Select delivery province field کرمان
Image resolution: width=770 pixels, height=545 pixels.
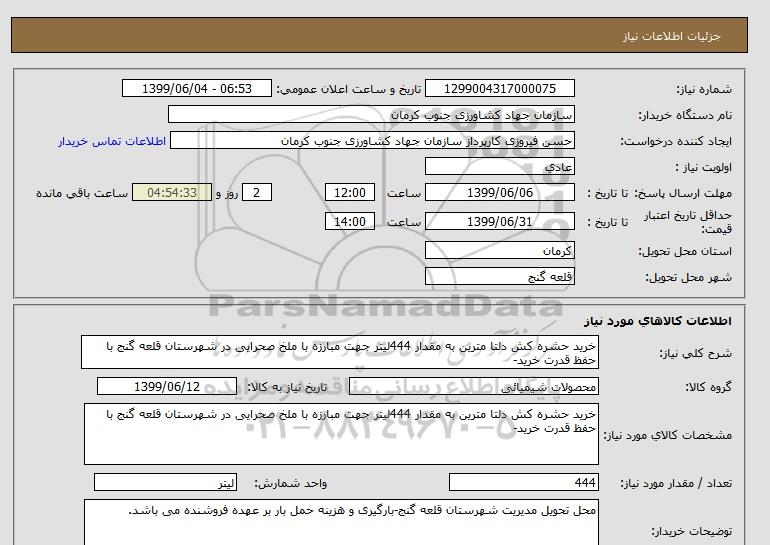tap(499, 250)
